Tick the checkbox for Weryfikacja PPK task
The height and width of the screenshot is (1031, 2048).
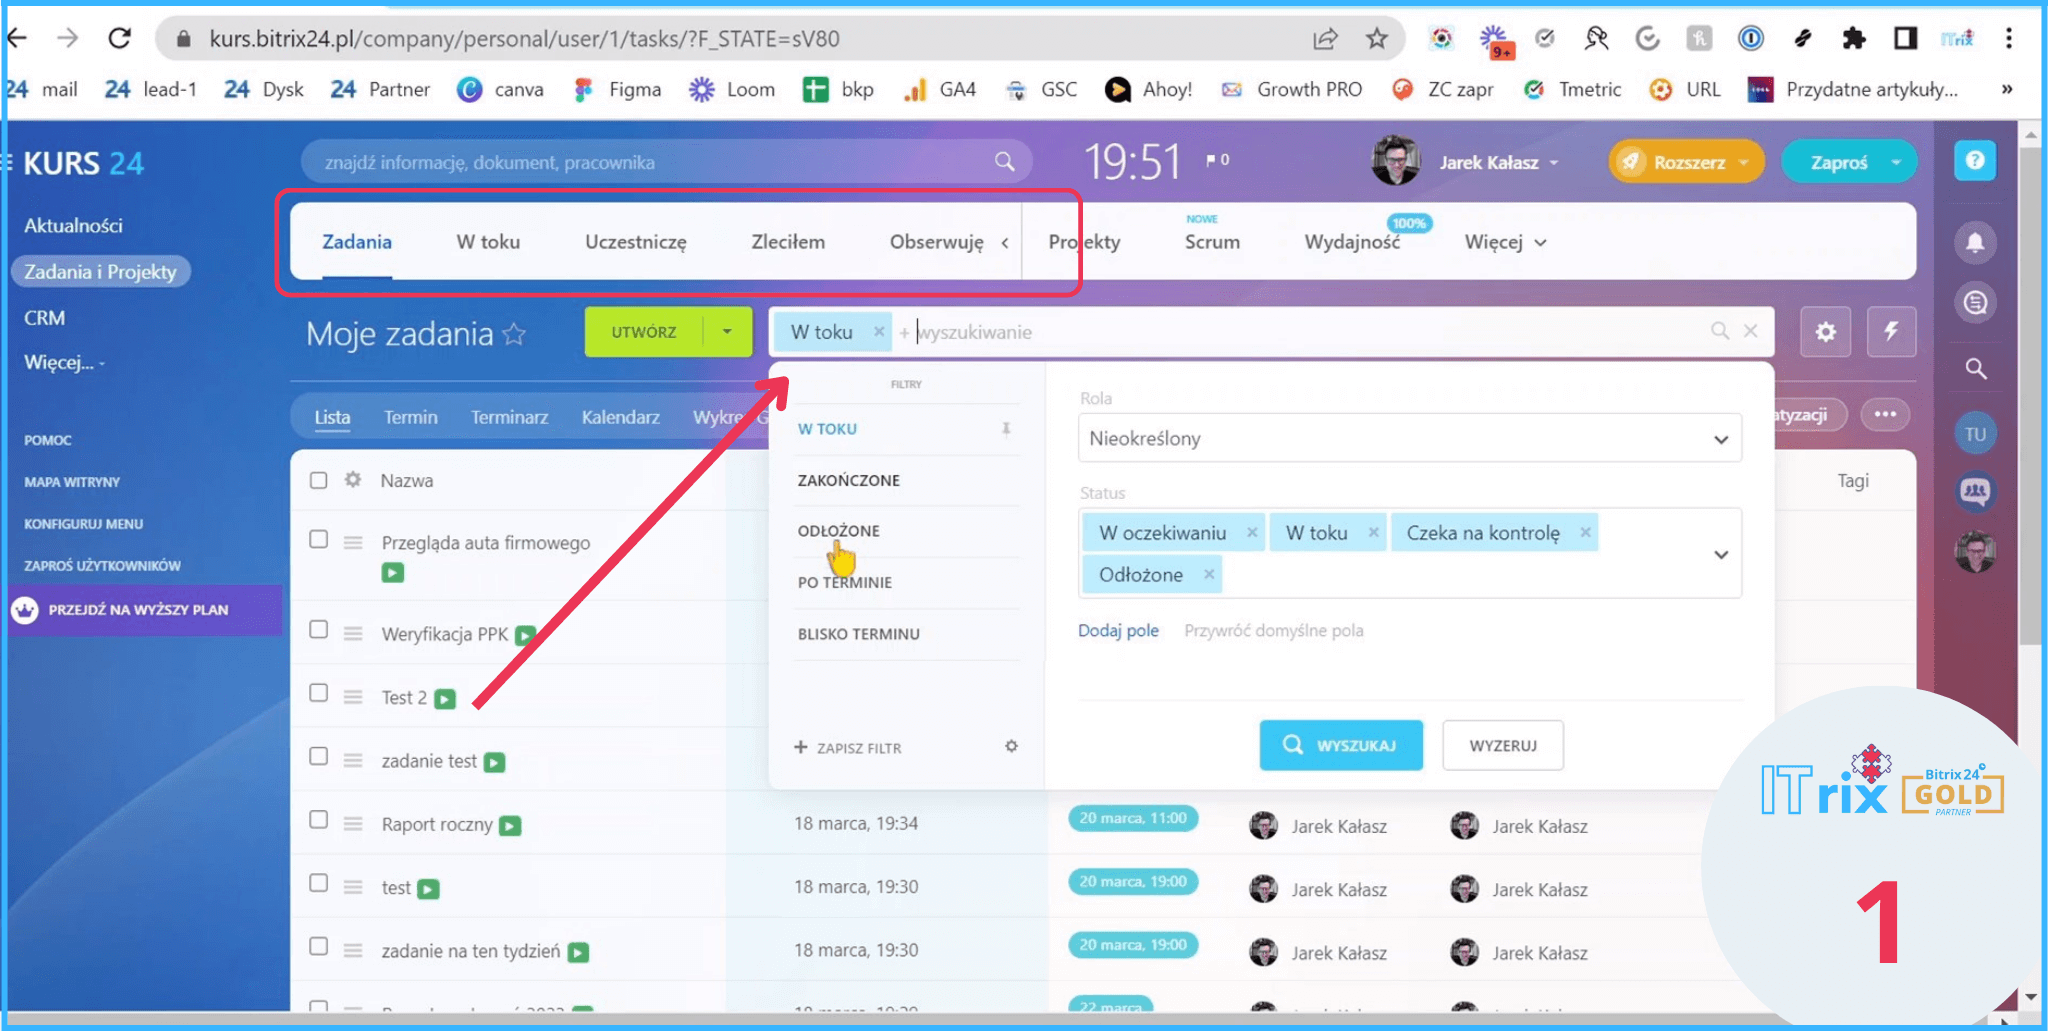pos(319,630)
